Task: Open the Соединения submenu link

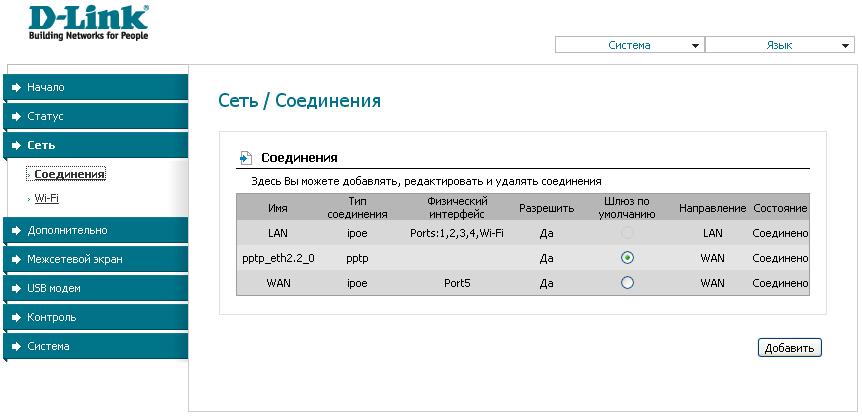Action: (69, 174)
